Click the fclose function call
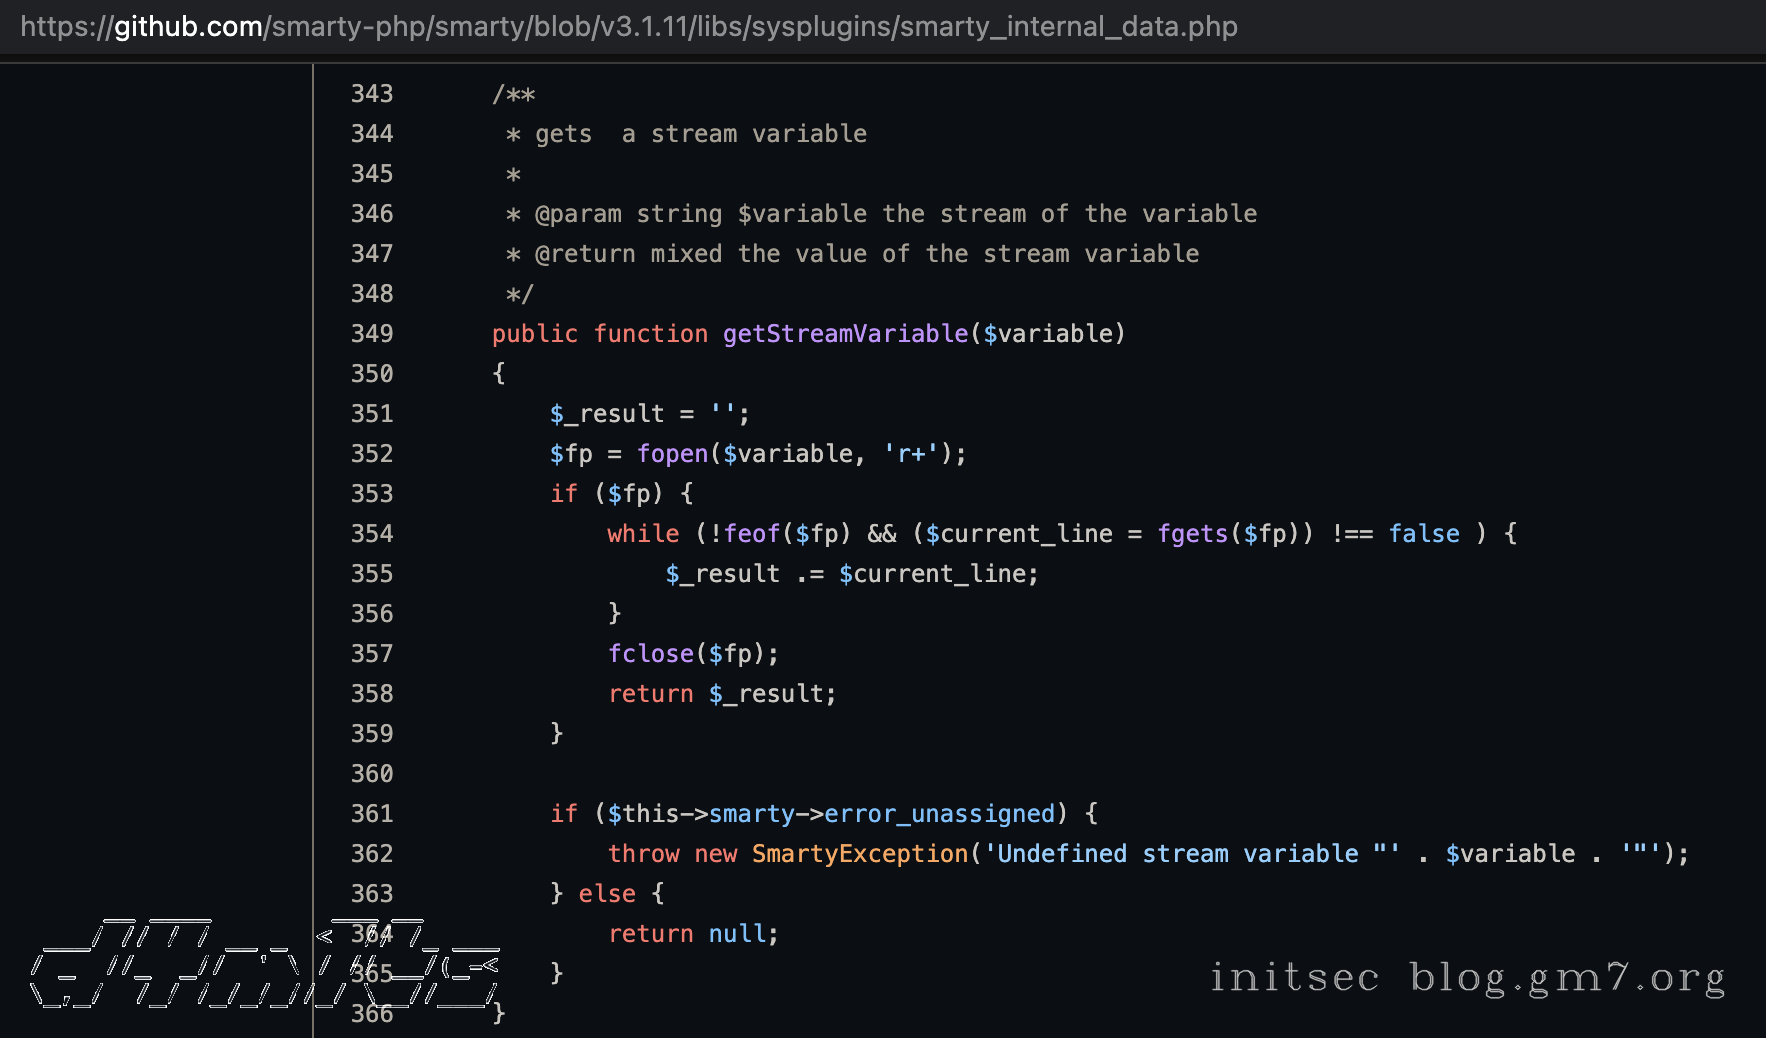 [650, 654]
